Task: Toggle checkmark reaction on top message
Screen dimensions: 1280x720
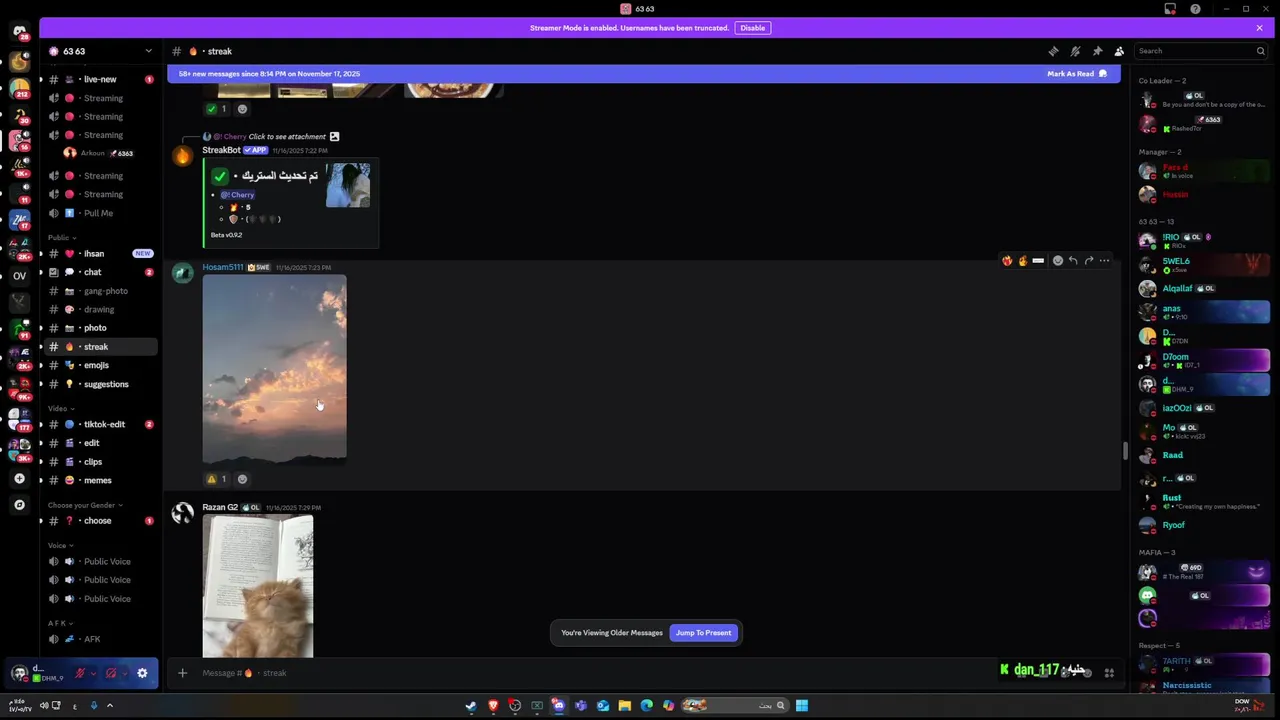Action: pos(216,109)
